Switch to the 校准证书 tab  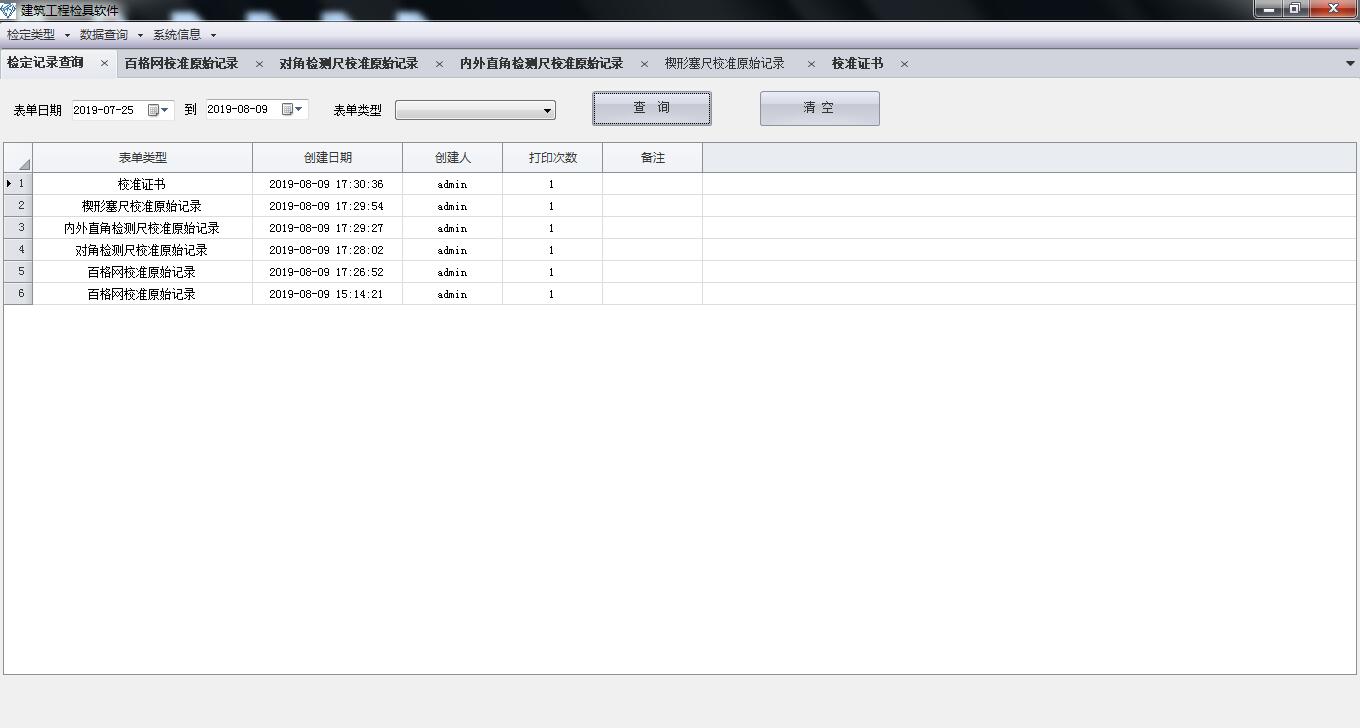tap(857, 64)
